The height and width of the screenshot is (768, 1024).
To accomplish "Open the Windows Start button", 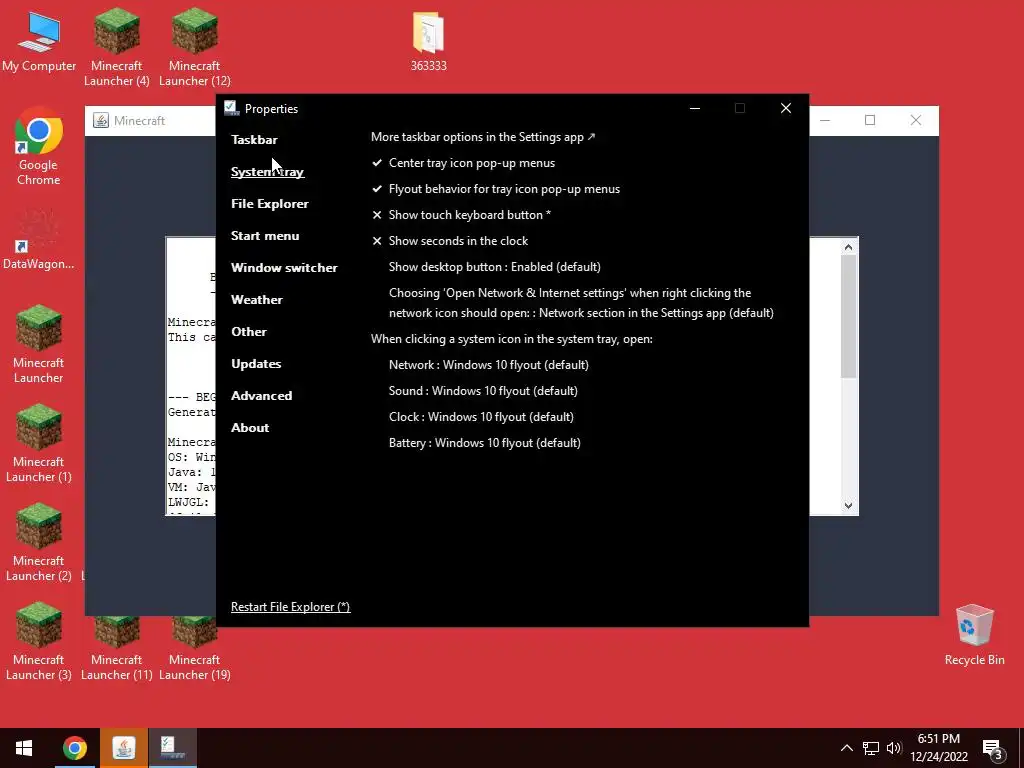I will [24, 748].
